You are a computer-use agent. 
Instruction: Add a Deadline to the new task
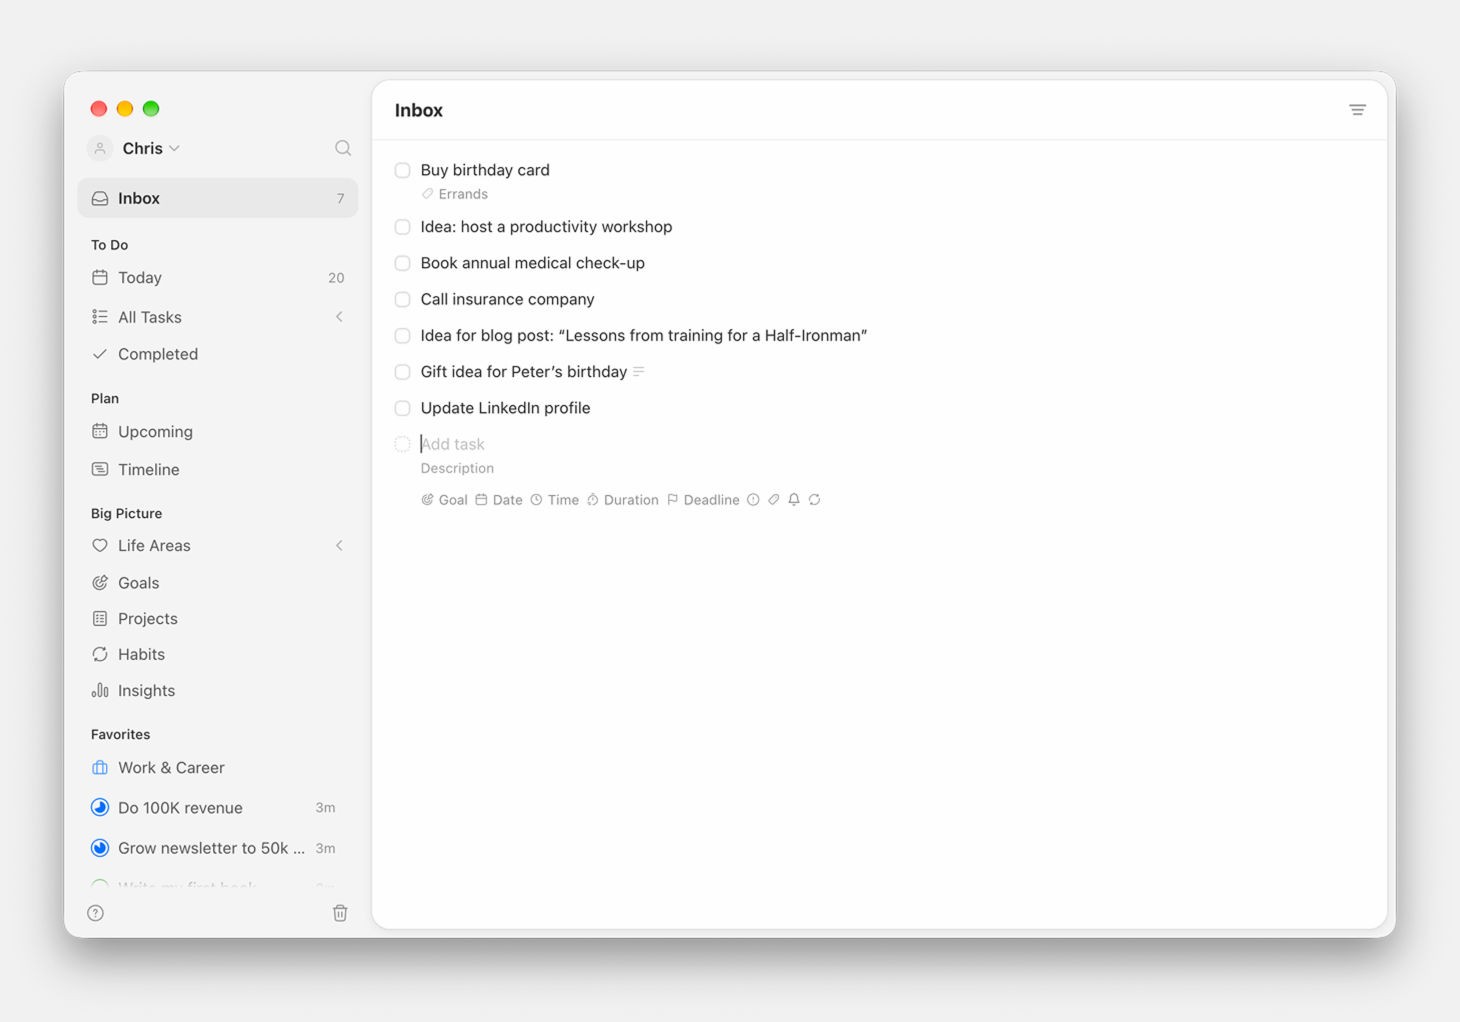(x=703, y=500)
